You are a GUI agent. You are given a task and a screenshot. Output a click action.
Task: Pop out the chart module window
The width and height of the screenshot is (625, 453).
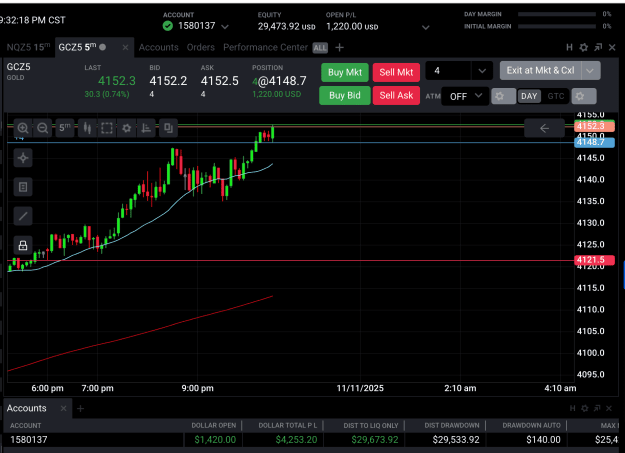(x=598, y=47)
